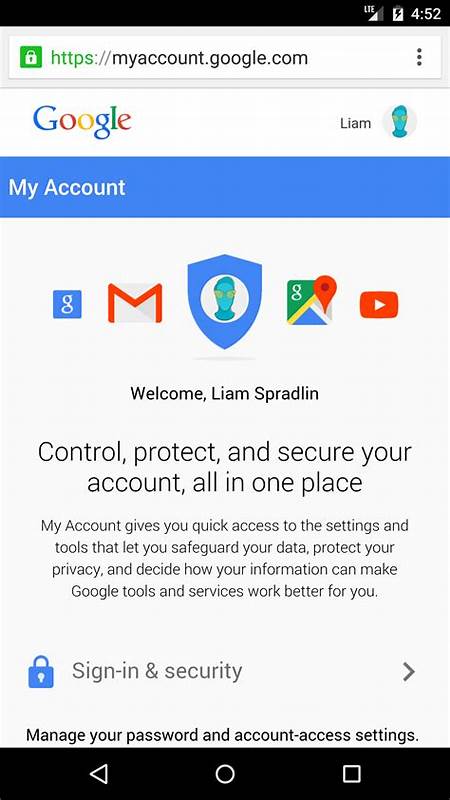Click the blue Sign-in & security lock icon

[41, 672]
